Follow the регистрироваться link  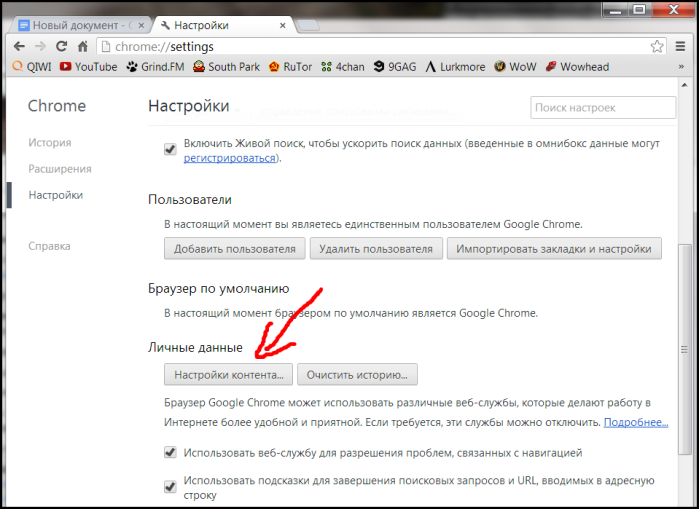(x=230, y=158)
